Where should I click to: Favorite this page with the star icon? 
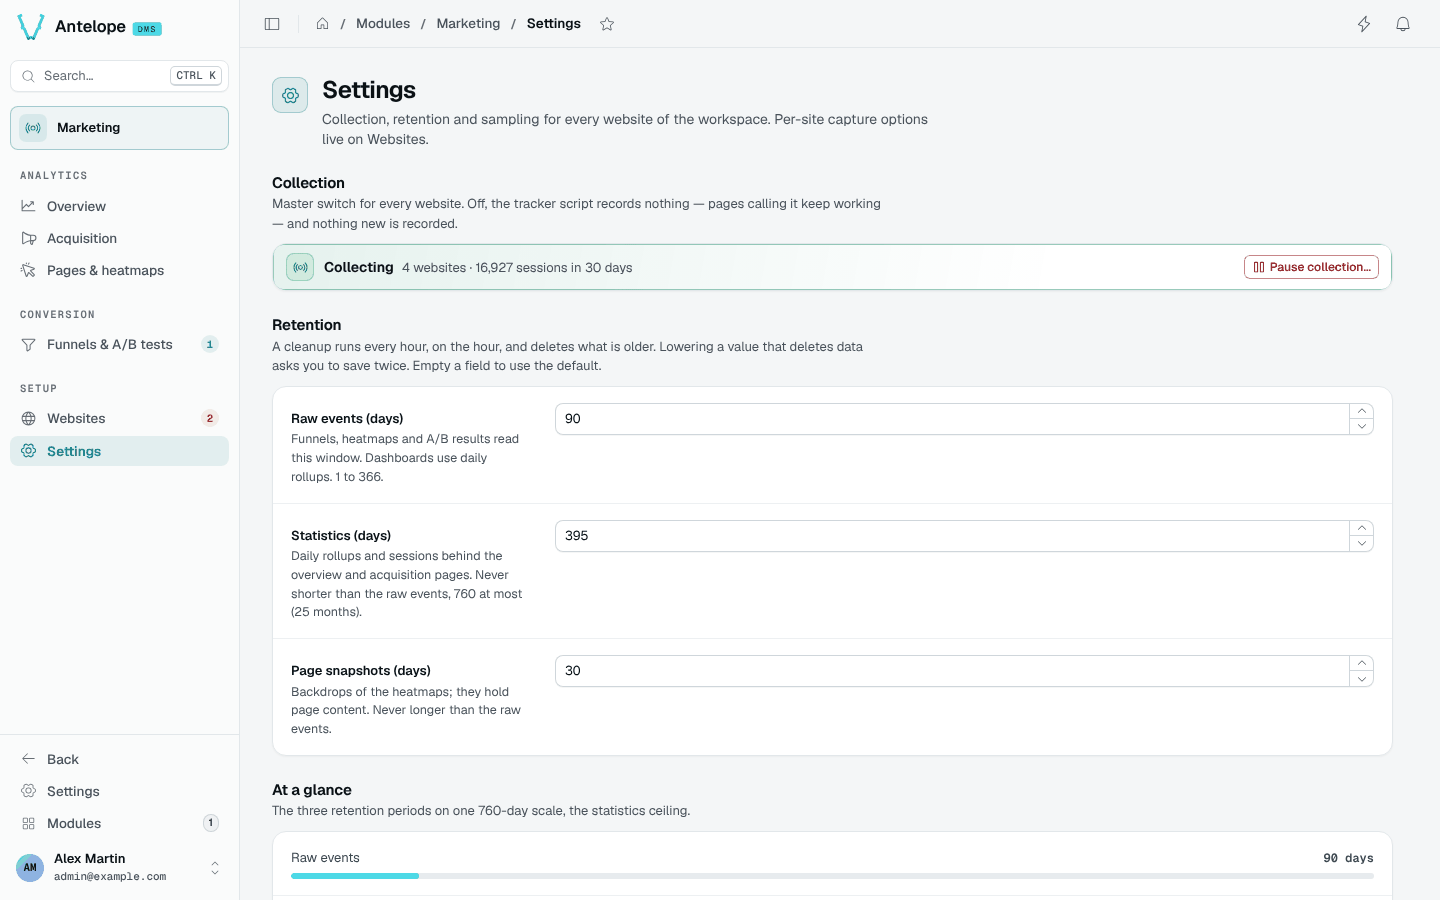point(607,24)
